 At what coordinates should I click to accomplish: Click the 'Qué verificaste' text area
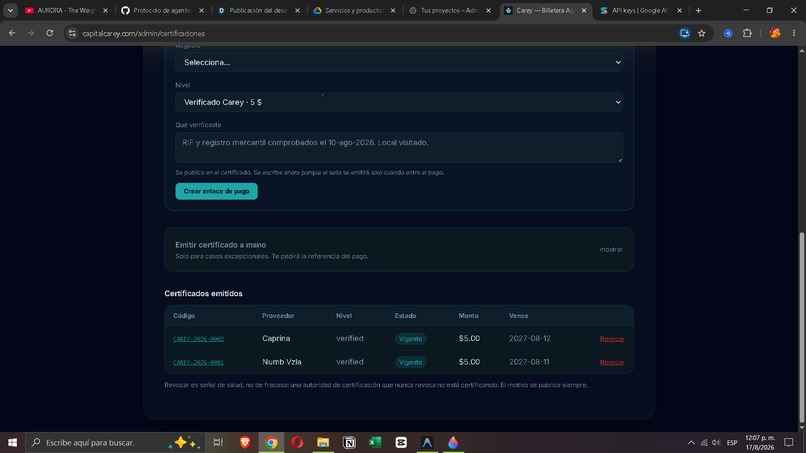point(399,148)
